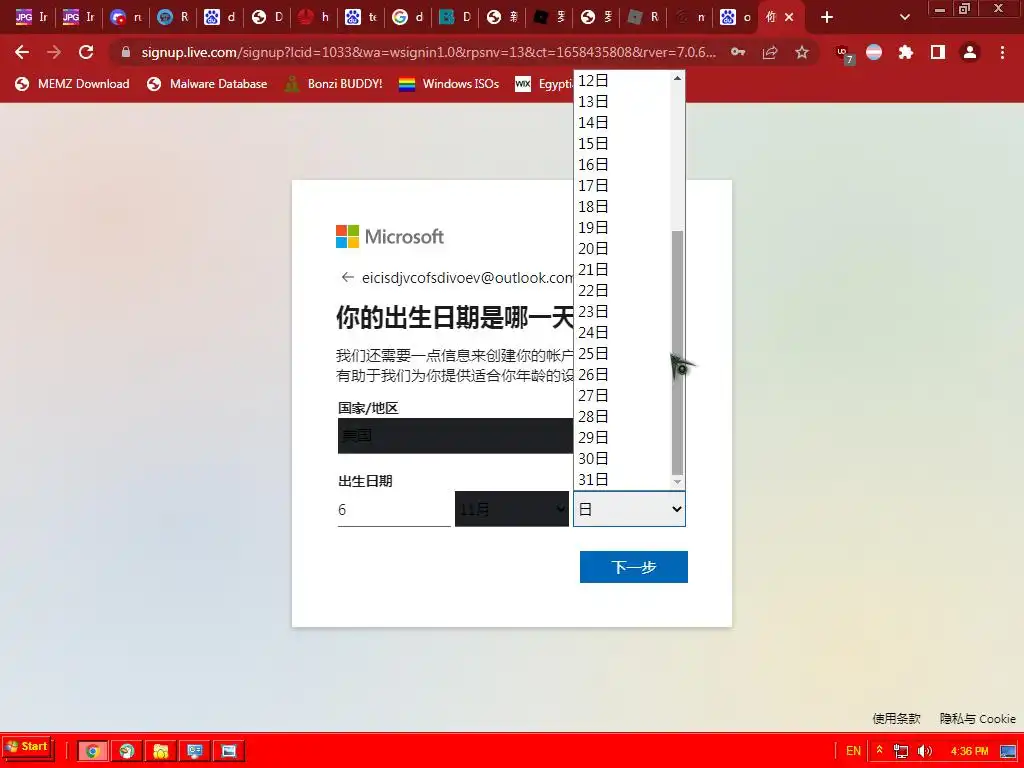Reload the signup page
Screen dimensions: 1024x768
point(86,52)
